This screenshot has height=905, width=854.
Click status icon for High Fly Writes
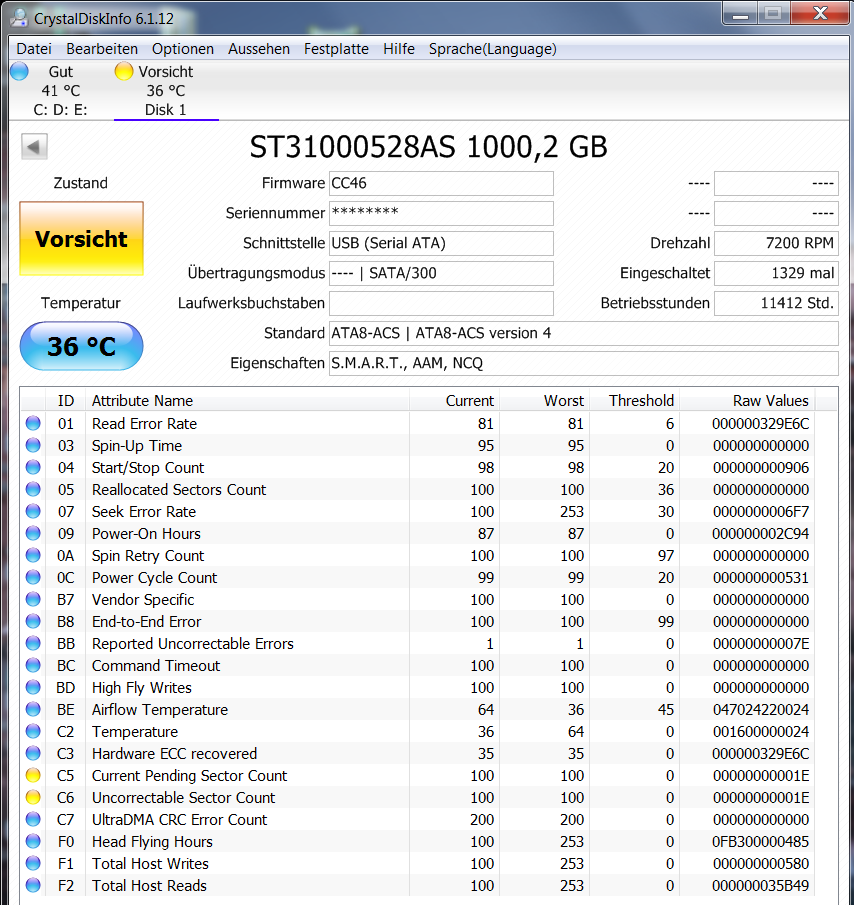[x=33, y=687]
